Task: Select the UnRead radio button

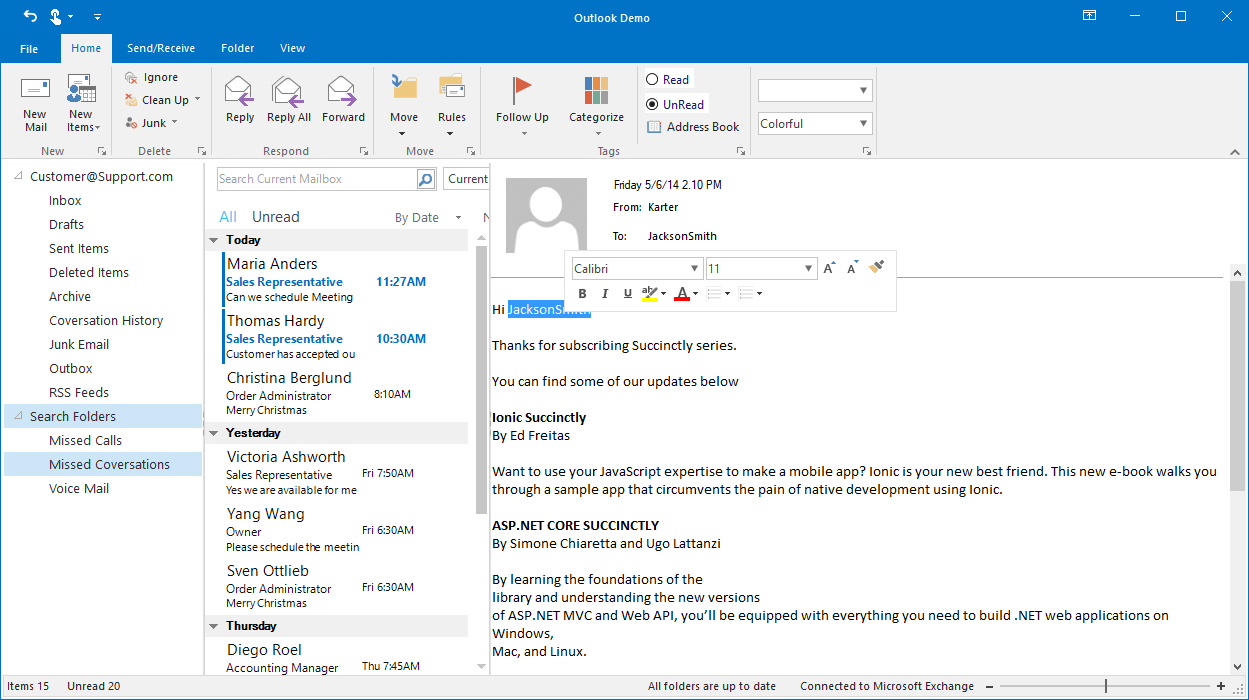Action: (x=653, y=104)
